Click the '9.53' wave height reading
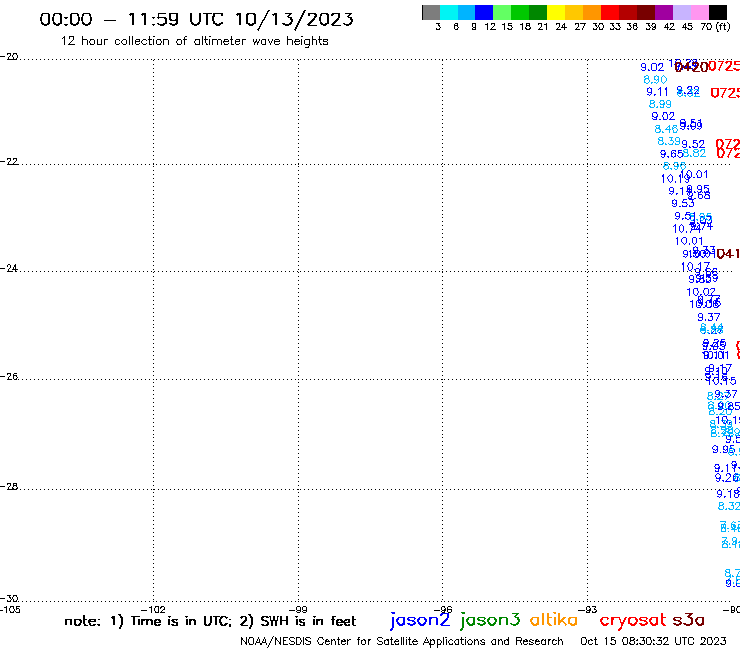Image resolution: width=740 pixels, height=650 pixels. [x=683, y=203]
